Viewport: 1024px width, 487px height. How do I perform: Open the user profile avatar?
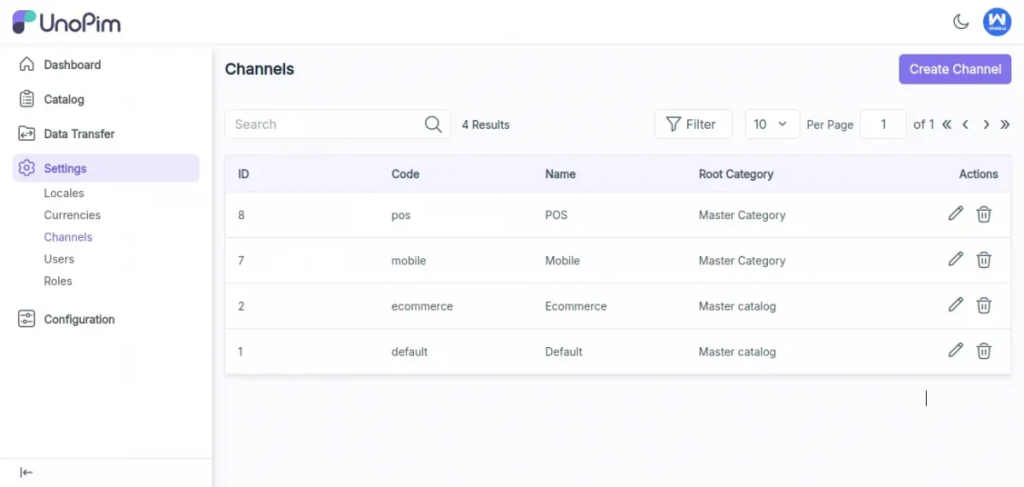pos(996,22)
